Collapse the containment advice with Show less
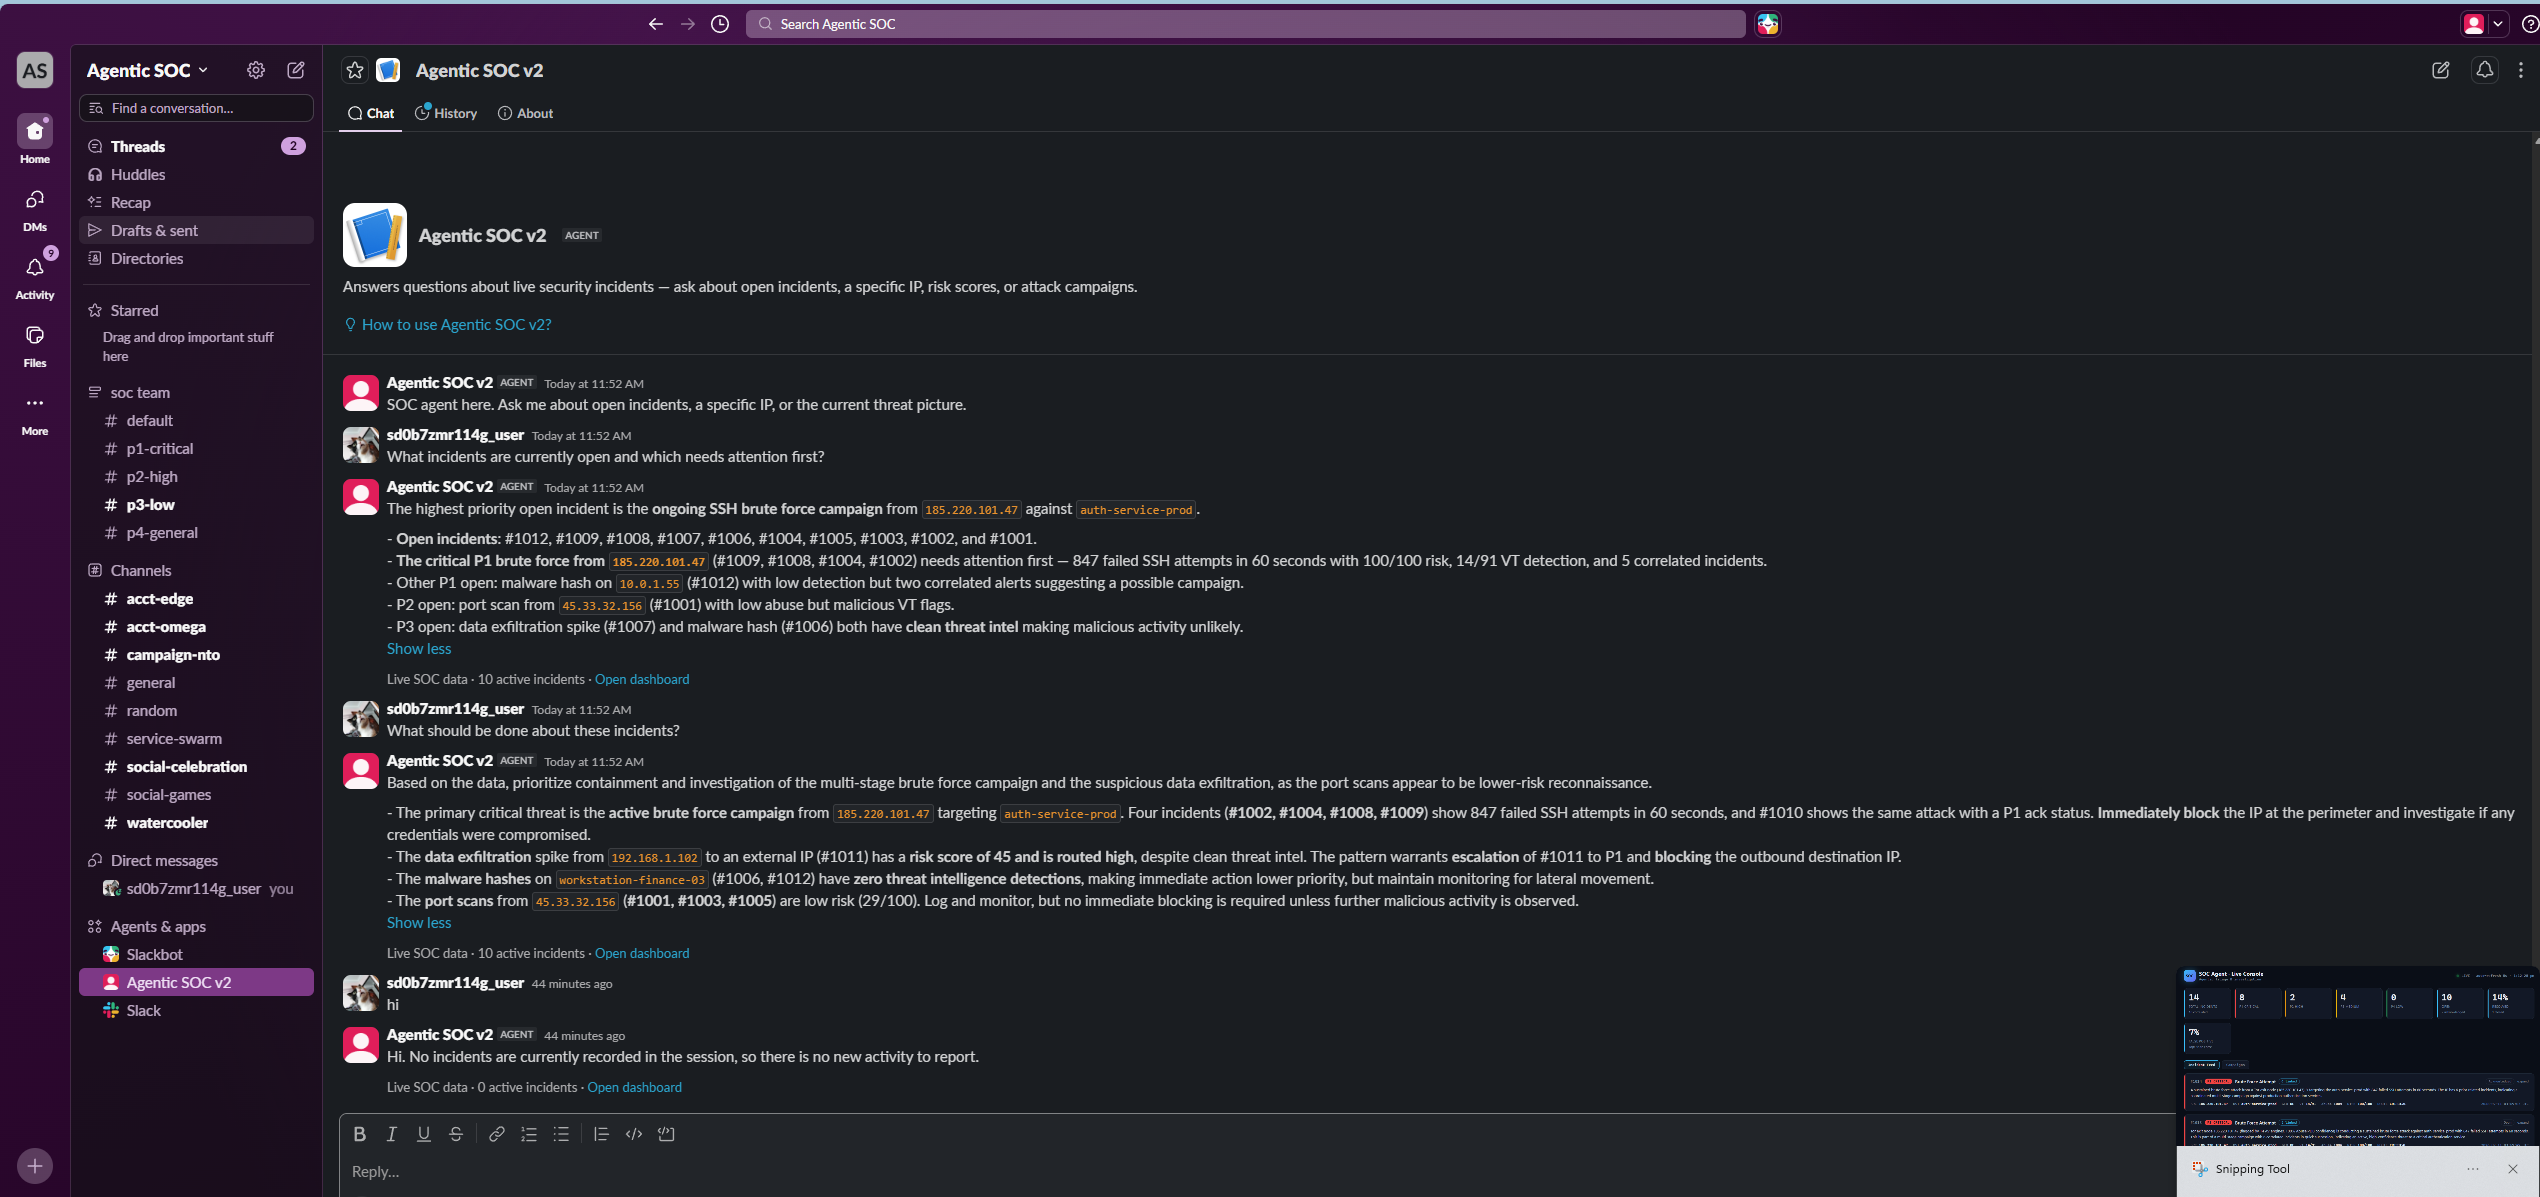The image size is (2540, 1197). pos(419,923)
